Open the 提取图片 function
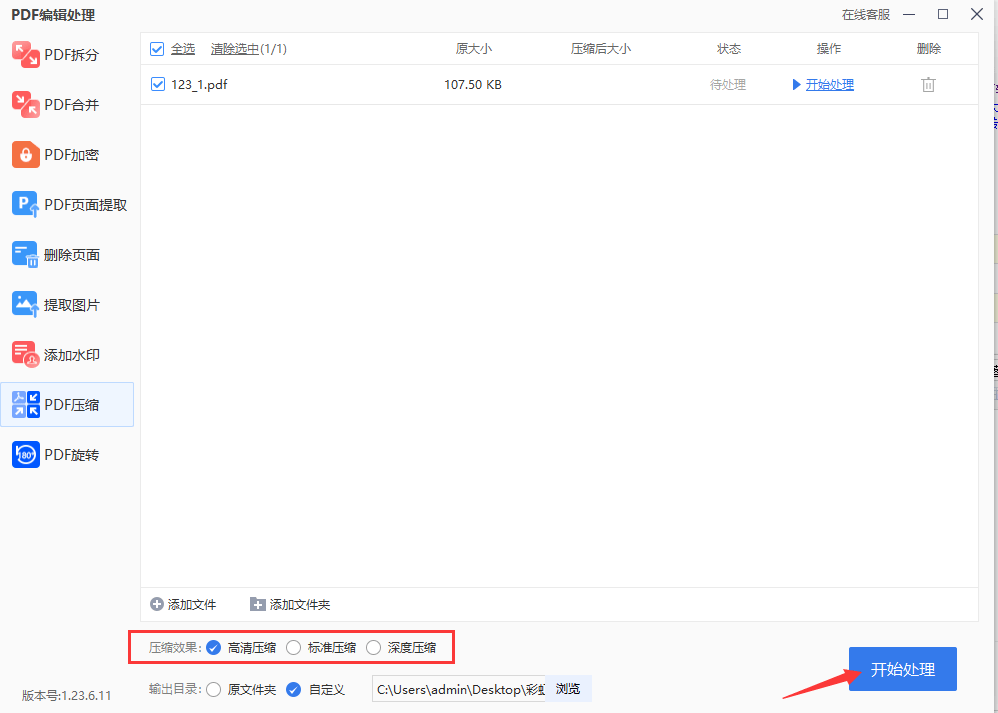Screen dimensions: 998x713 point(67,305)
